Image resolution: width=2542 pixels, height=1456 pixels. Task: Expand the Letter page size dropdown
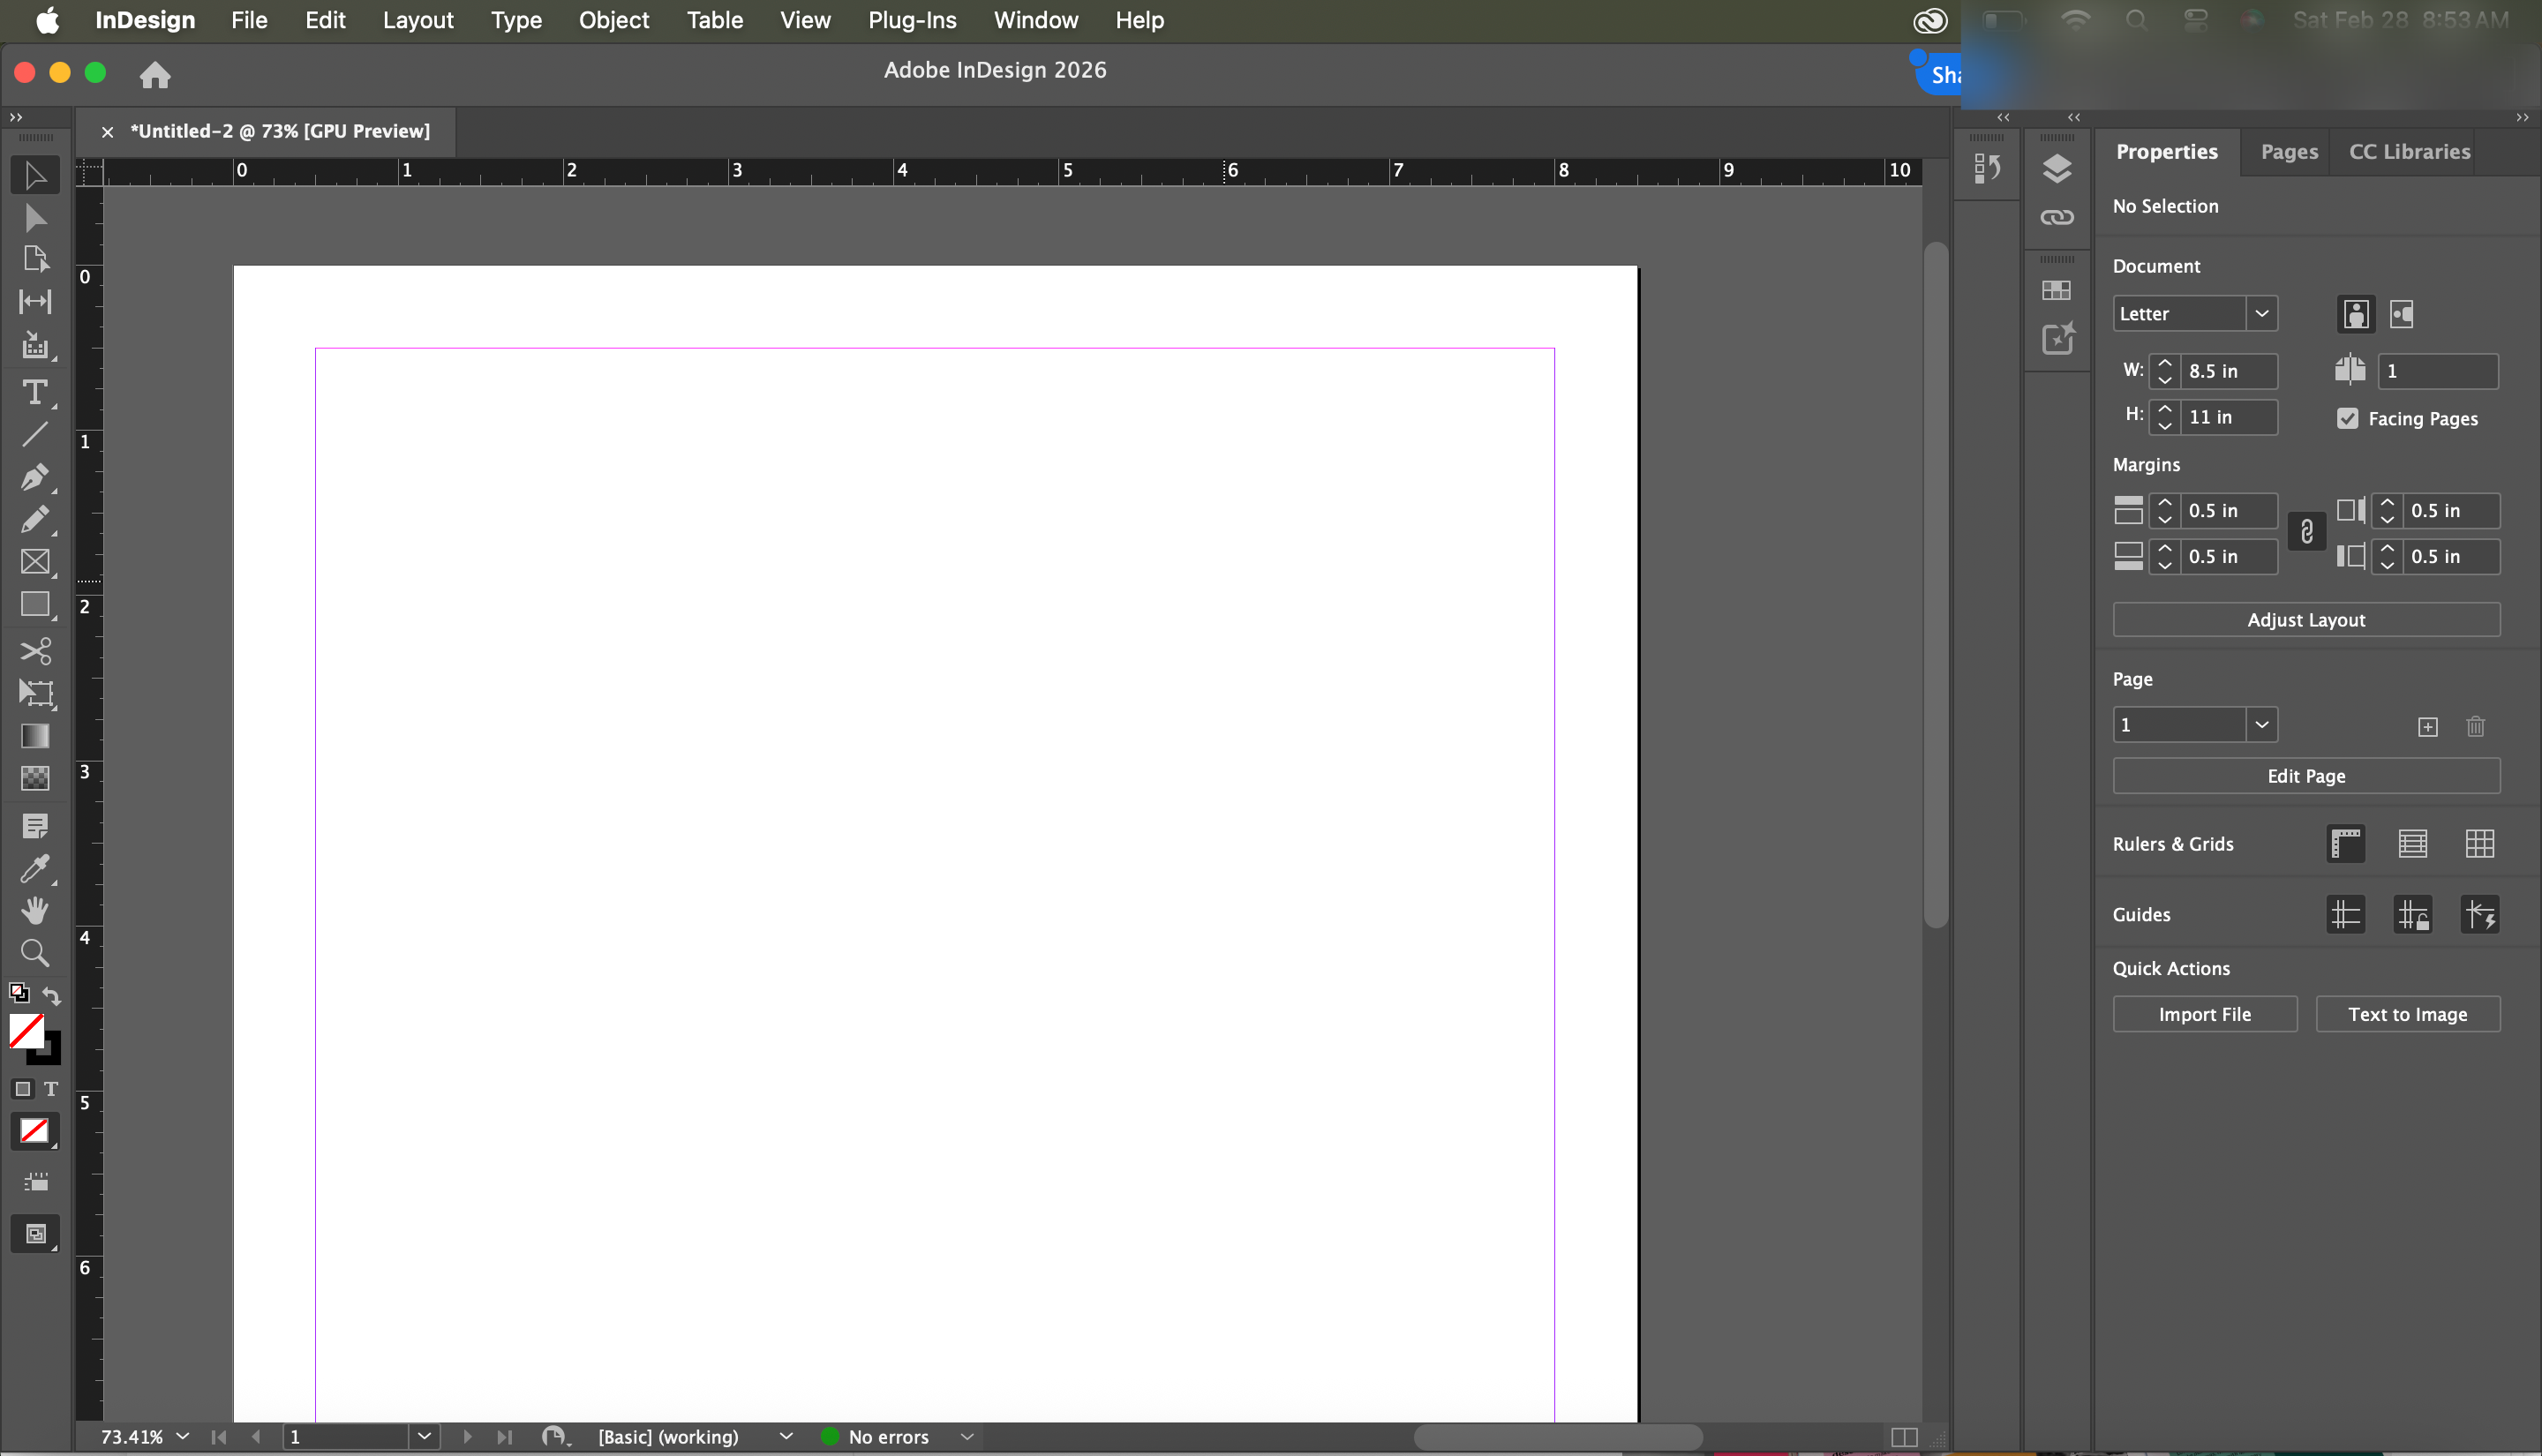[2261, 313]
